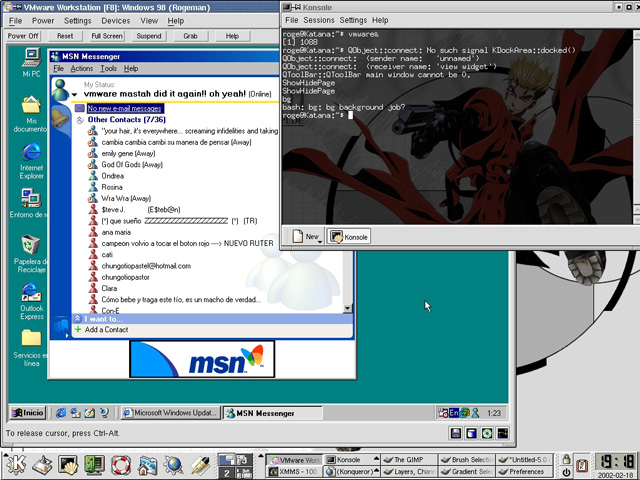Click the KDE logout power icon
The width and height of the screenshot is (640, 480).
coord(566,472)
